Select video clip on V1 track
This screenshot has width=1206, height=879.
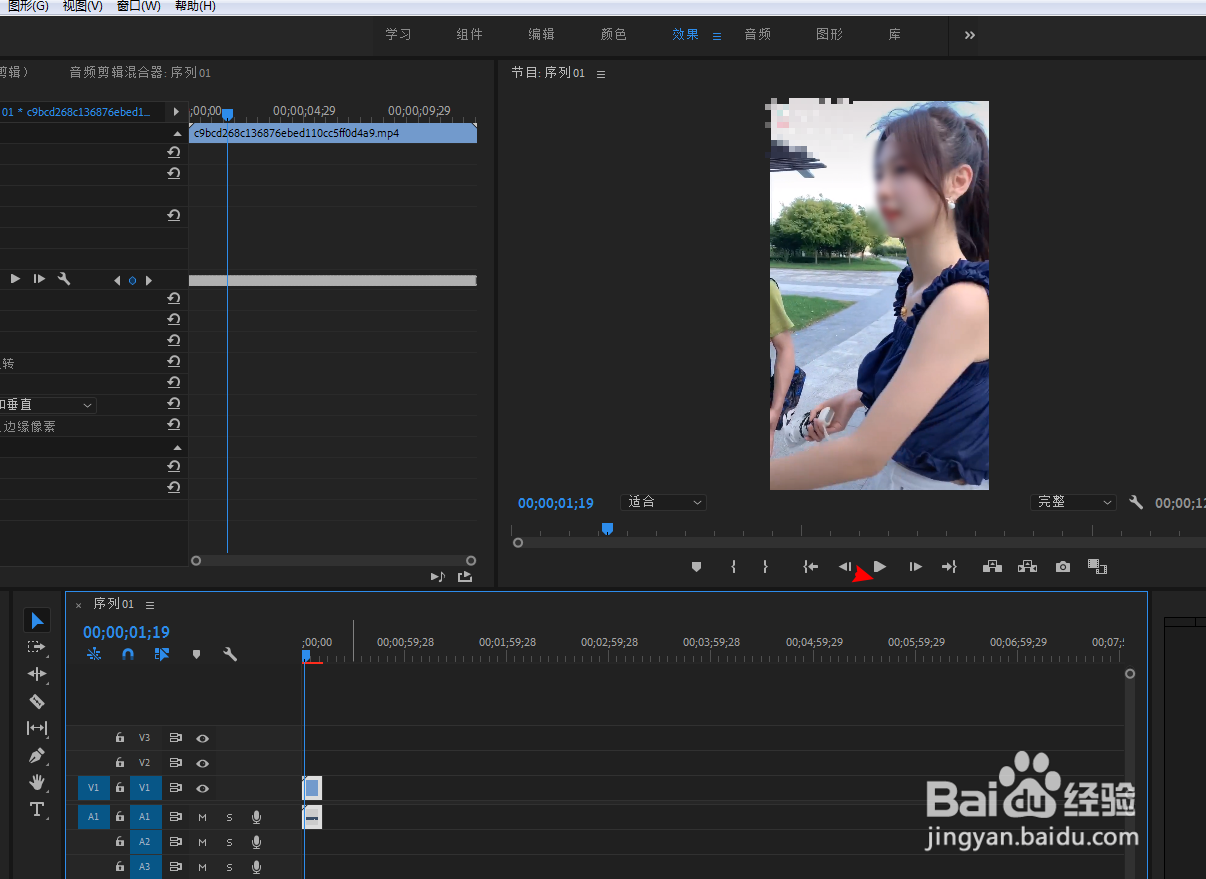point(312,788)
